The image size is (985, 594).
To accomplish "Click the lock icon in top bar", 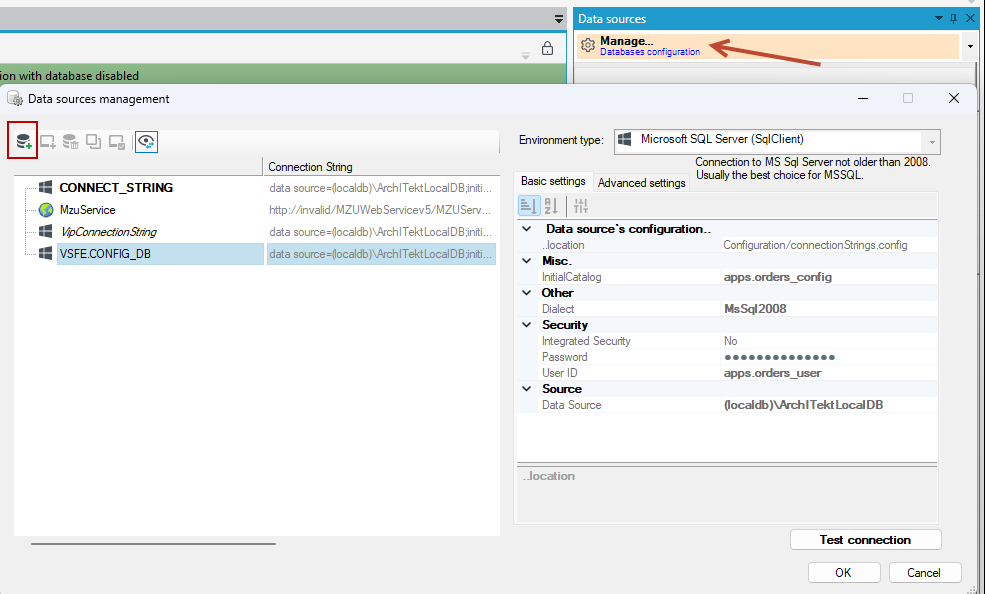I will tap(547, 48).
